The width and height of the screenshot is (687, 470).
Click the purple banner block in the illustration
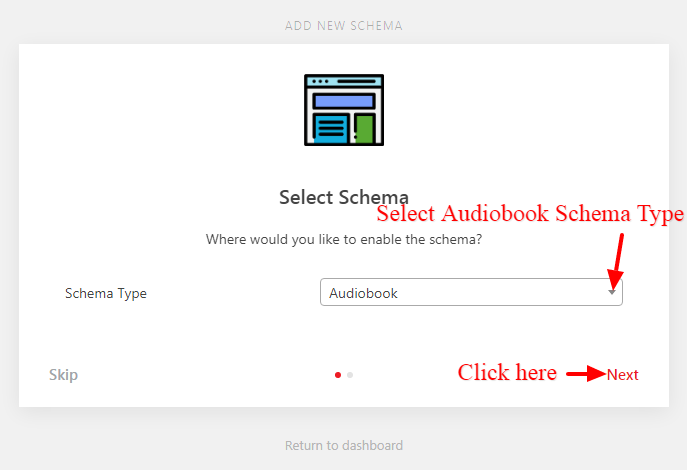coord(344,101)
